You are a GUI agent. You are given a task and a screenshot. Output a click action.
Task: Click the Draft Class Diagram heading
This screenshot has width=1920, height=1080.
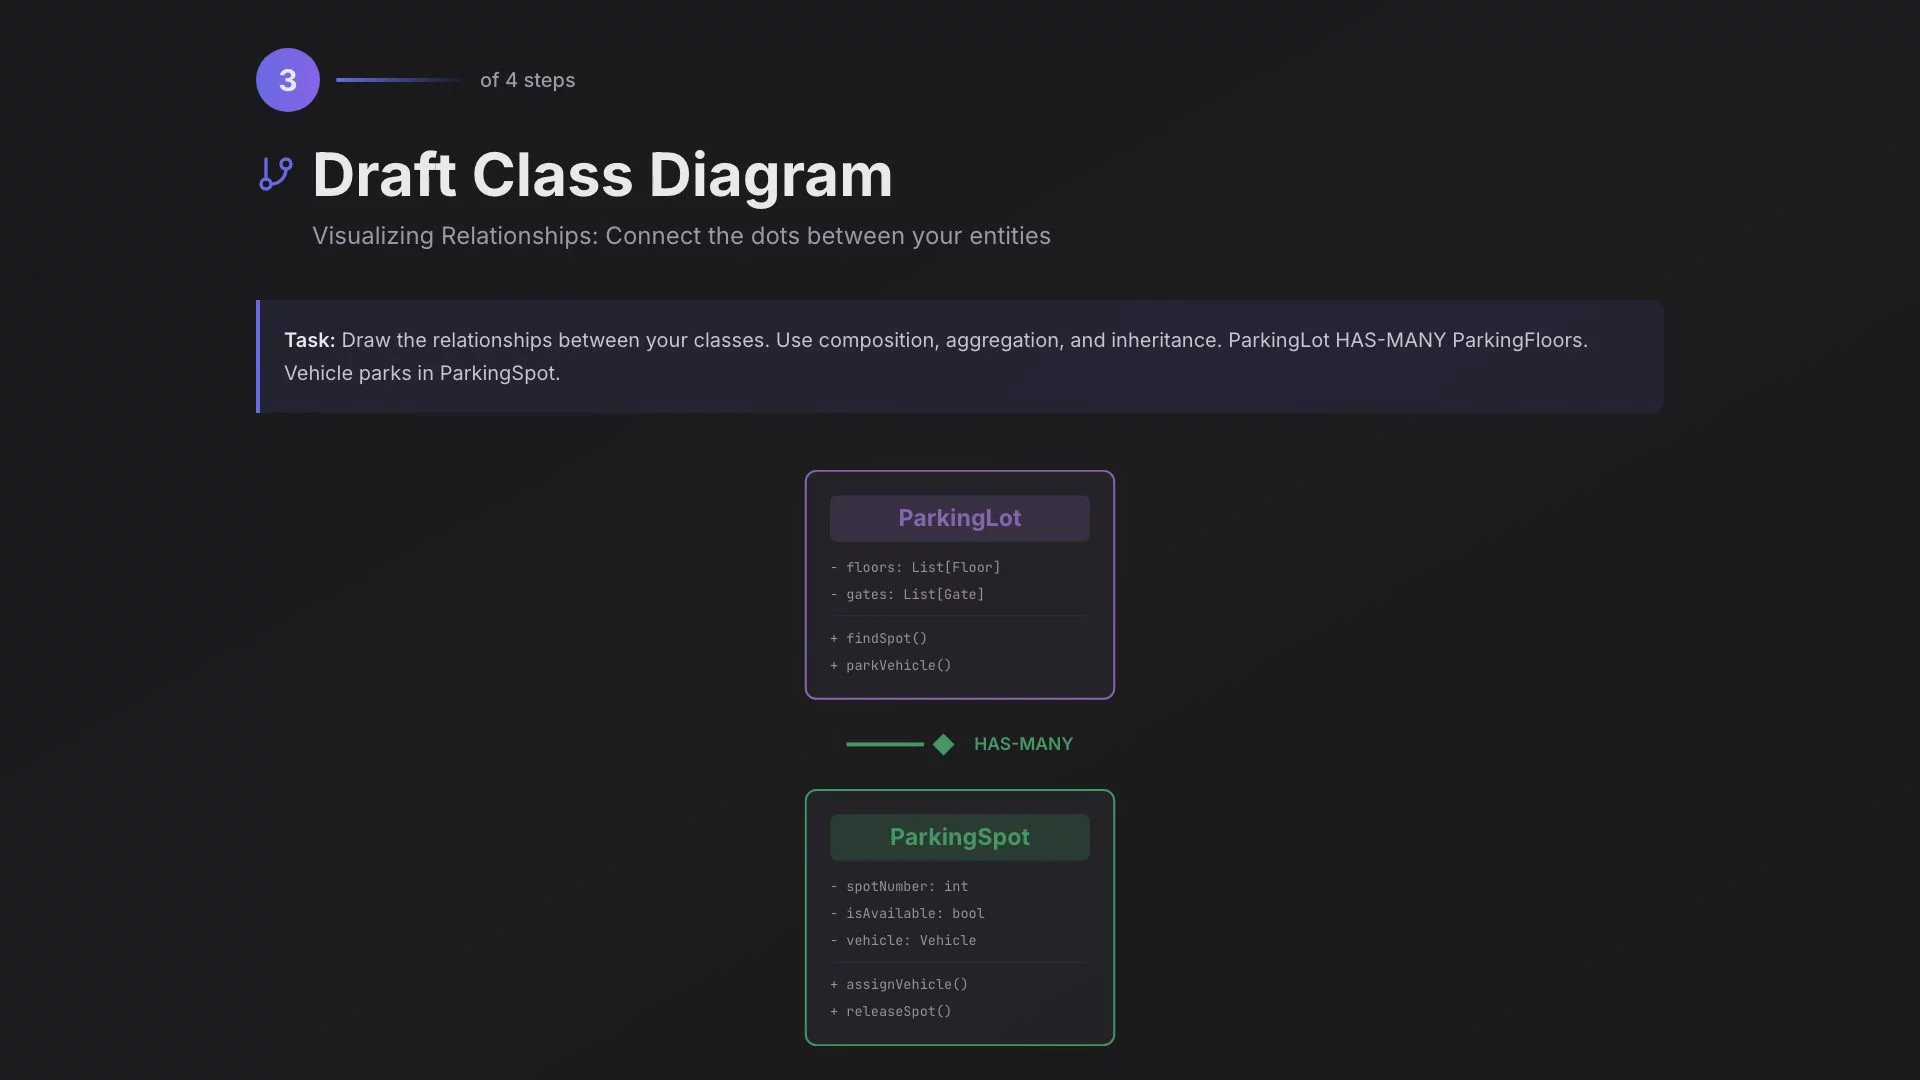[x=602, y=175]
